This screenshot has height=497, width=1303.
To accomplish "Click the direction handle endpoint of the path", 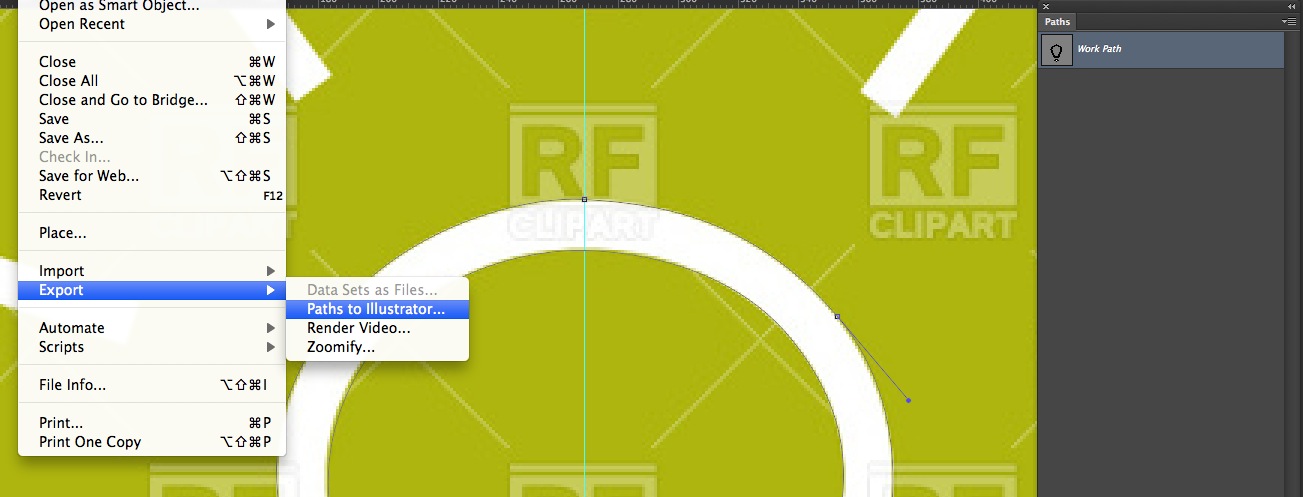I will coord(908,401).
